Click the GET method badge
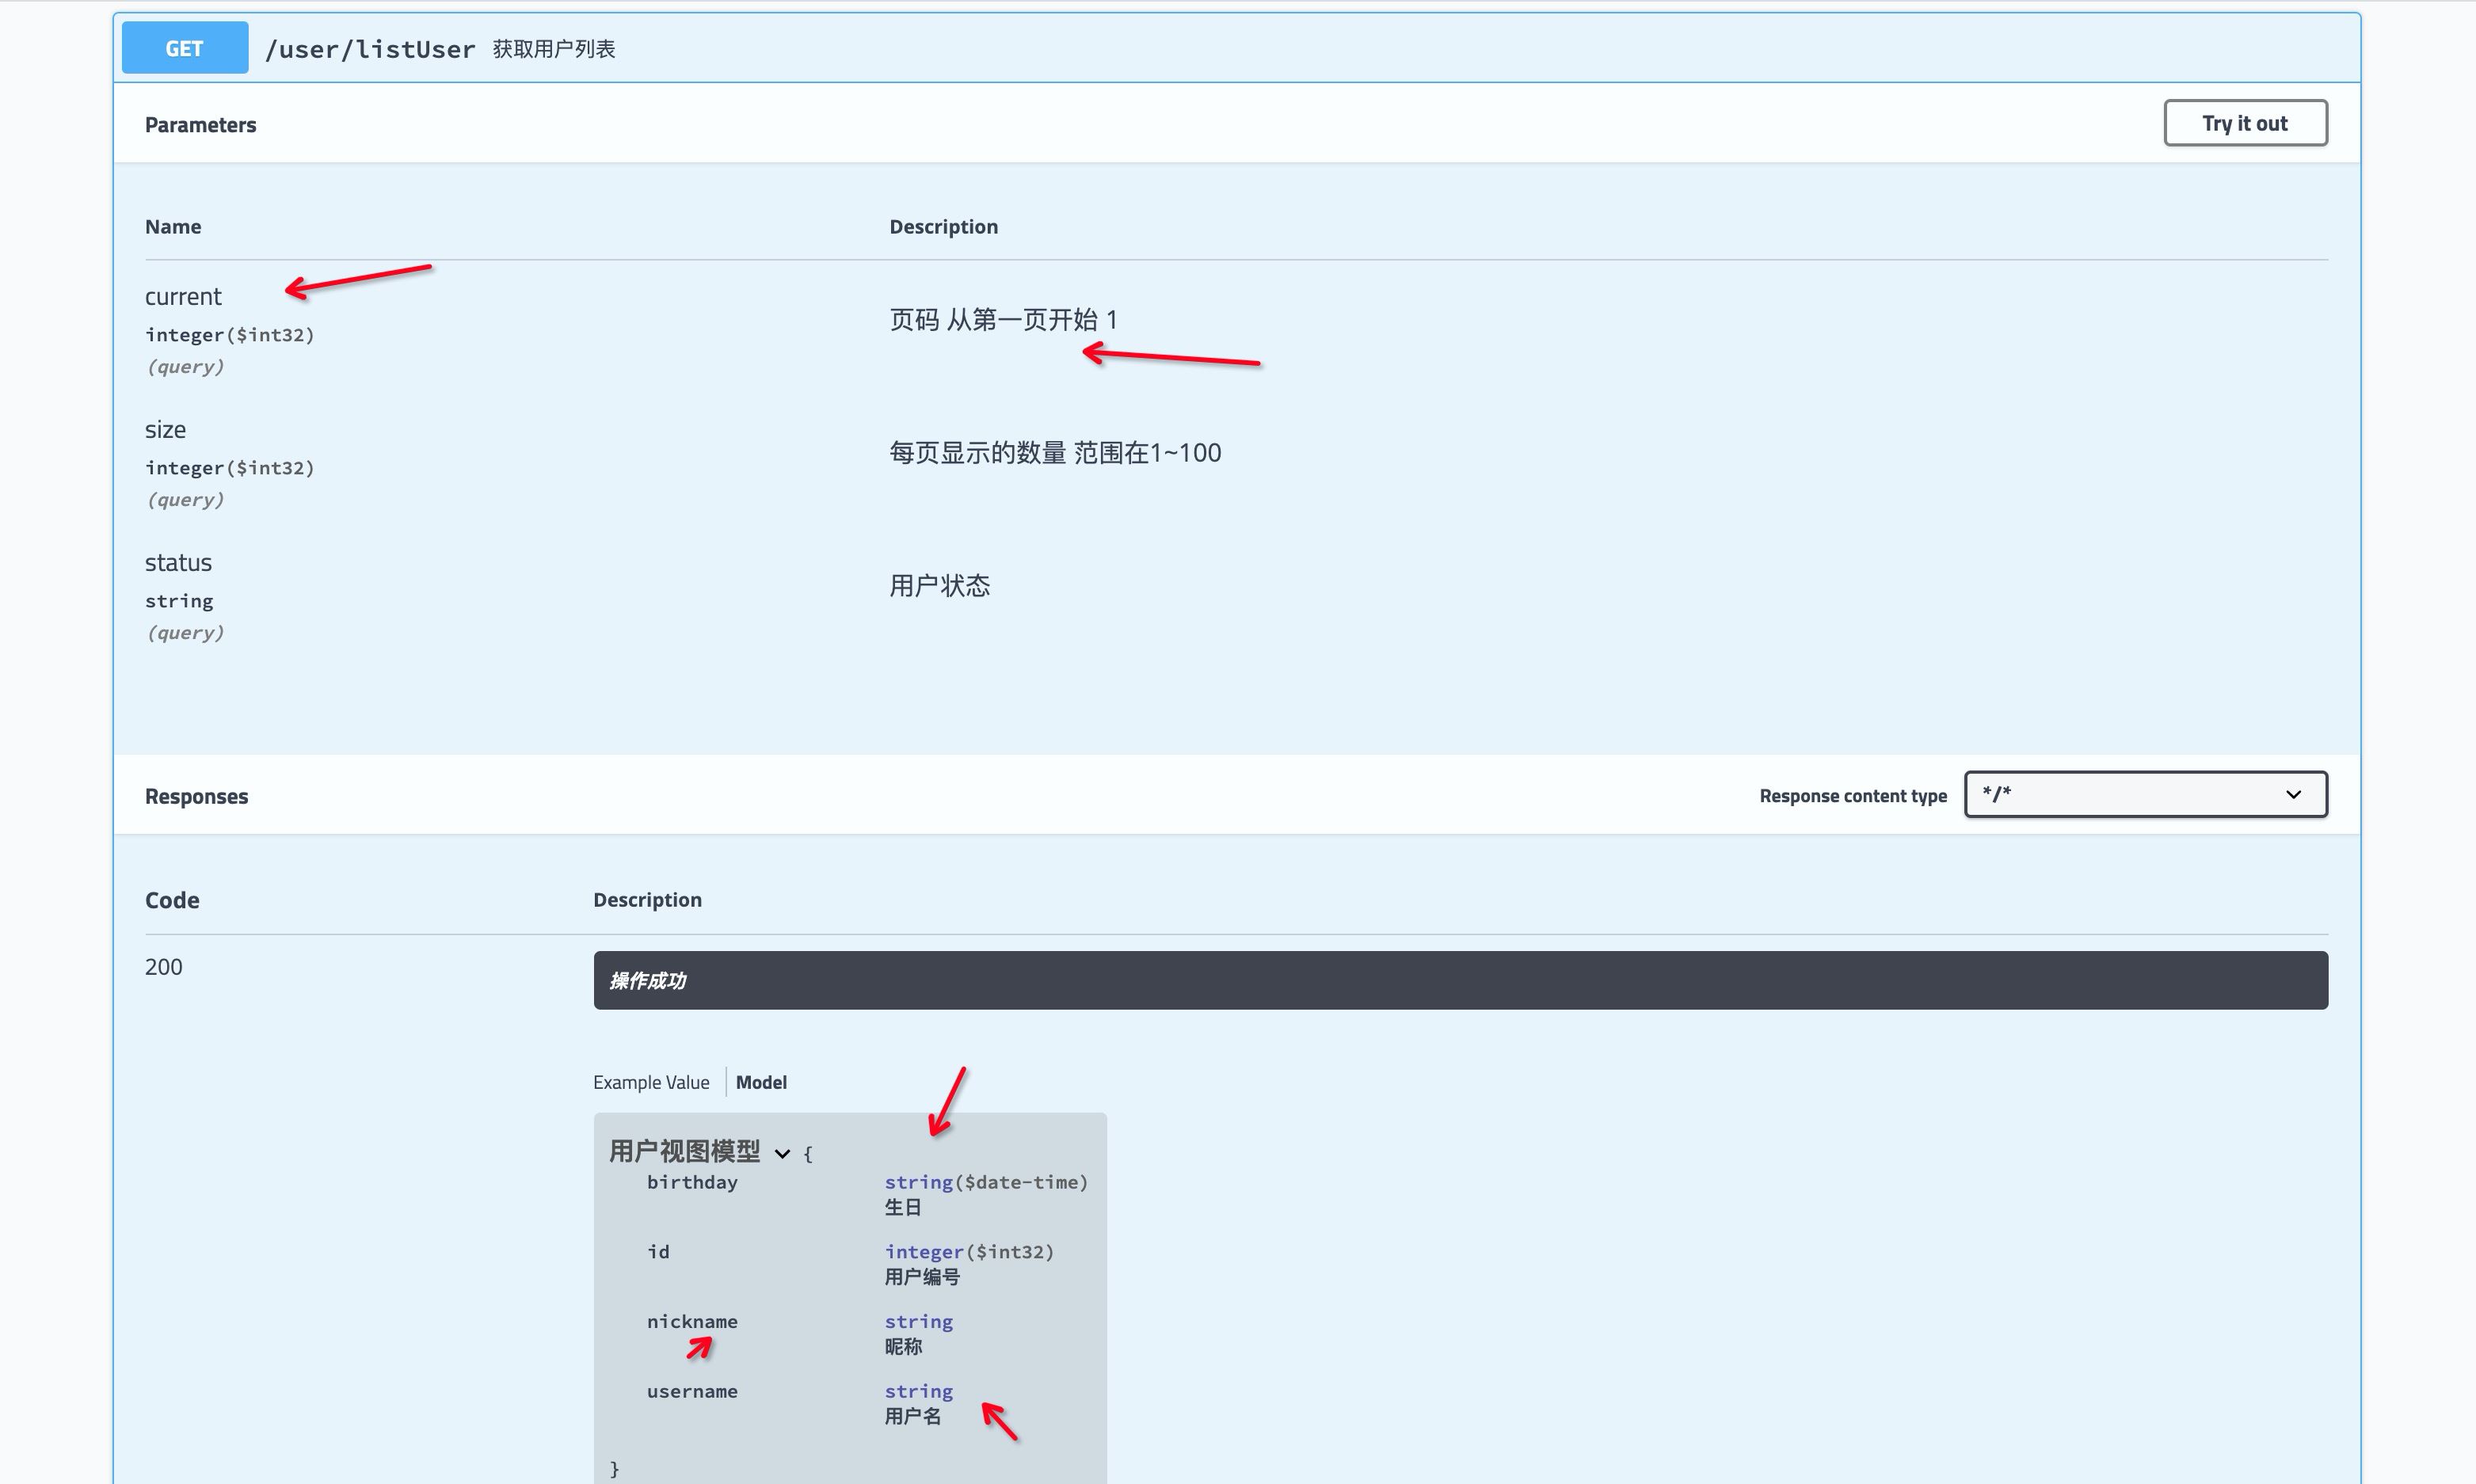The height and width of the screenshot is (1484, 2476). (x=183, y=47)
